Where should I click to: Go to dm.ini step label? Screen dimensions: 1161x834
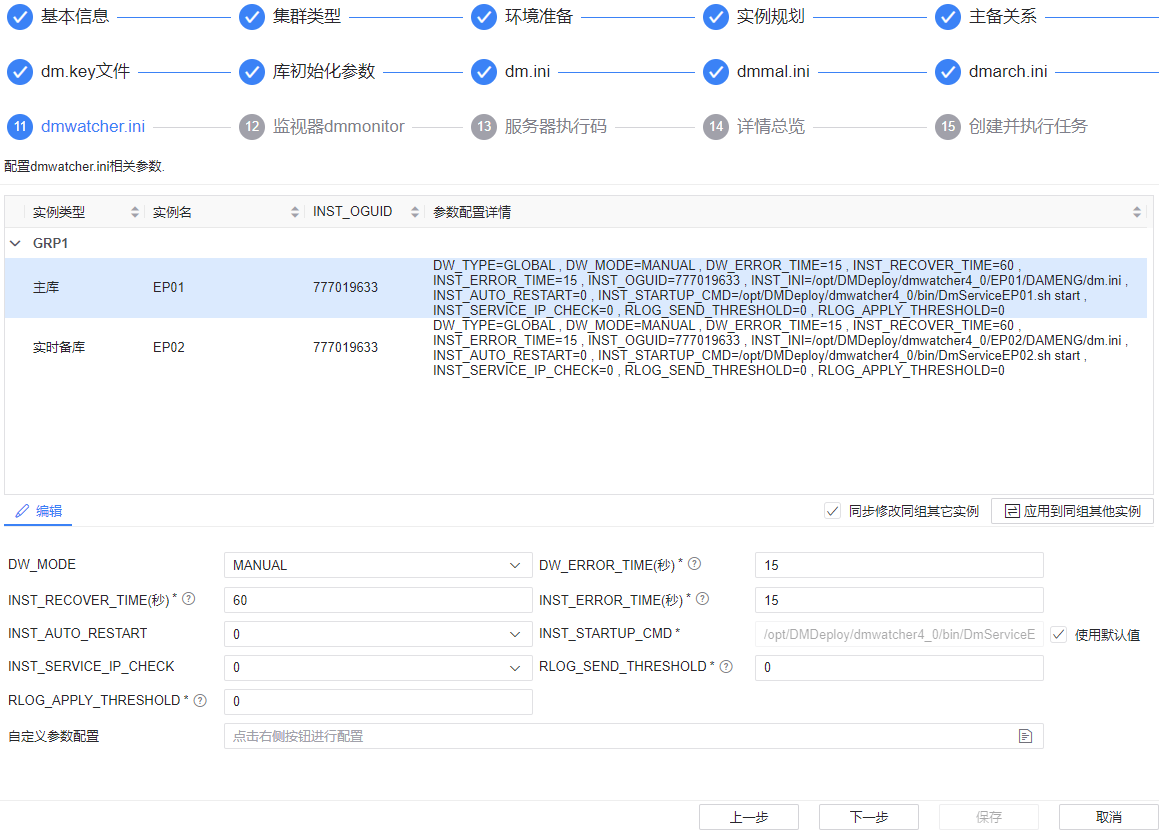tap(527, 72)
